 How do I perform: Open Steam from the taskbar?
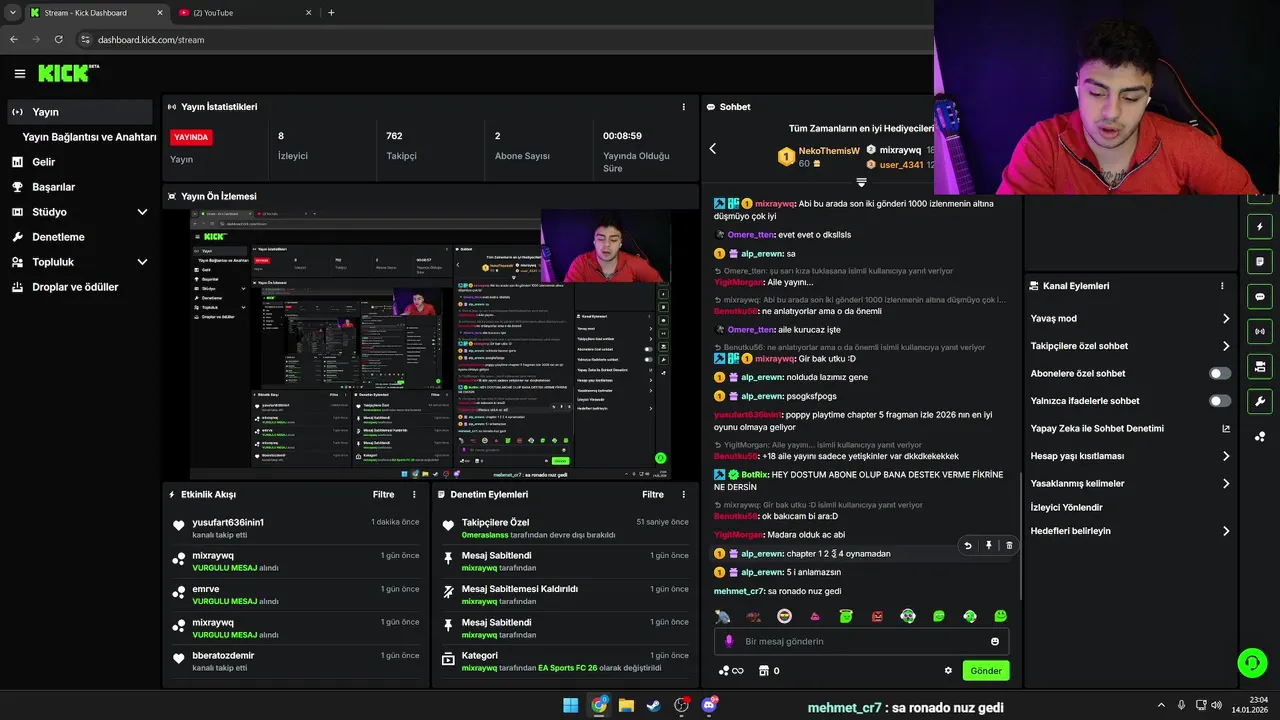click(x=654, y=705)
